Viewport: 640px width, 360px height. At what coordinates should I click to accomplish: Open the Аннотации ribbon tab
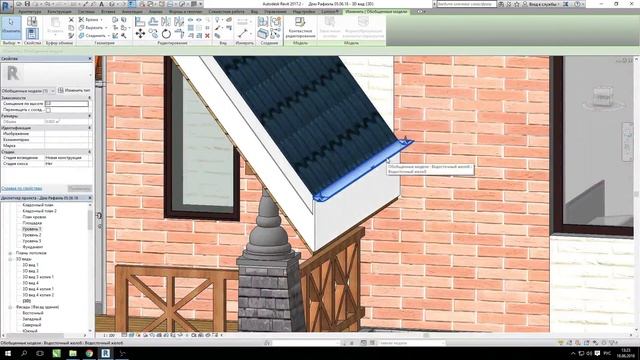click(x=132, y=12)
